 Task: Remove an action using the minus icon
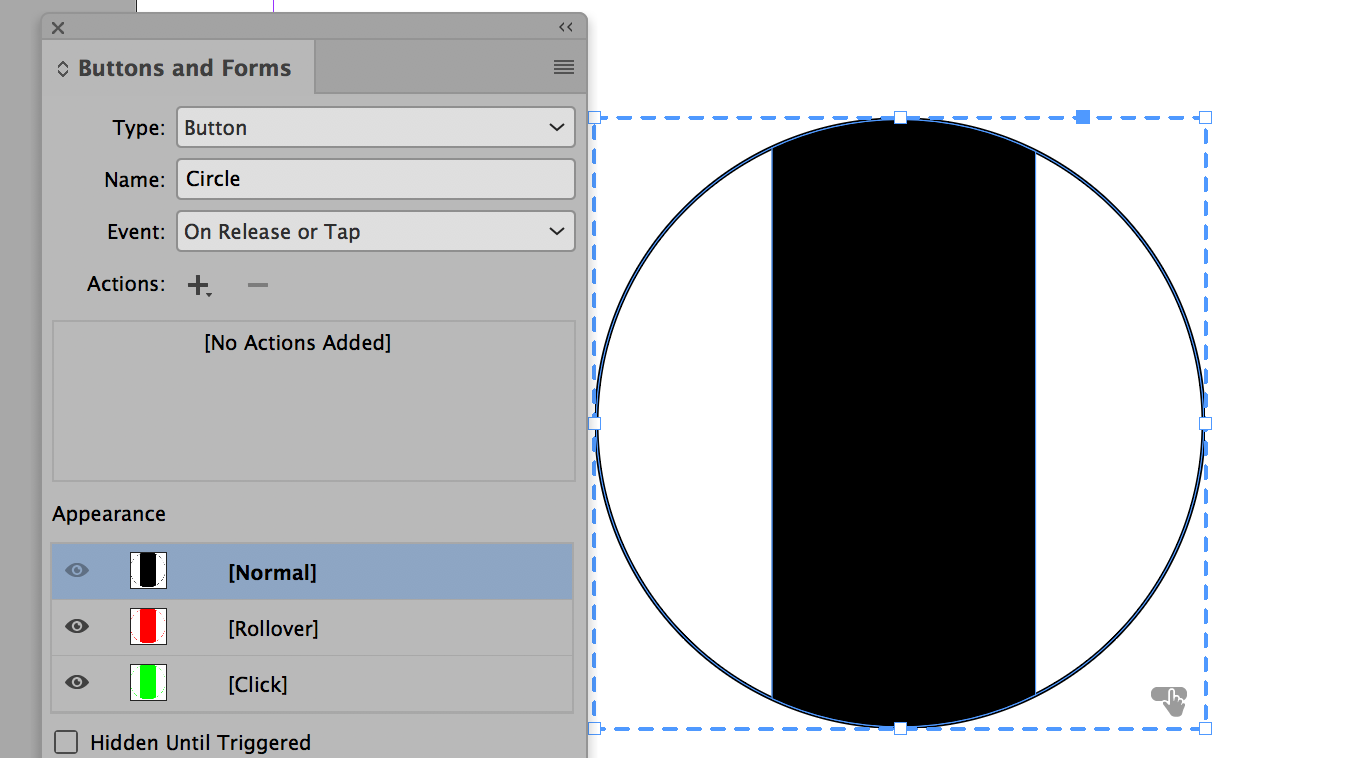coord(257,284)
